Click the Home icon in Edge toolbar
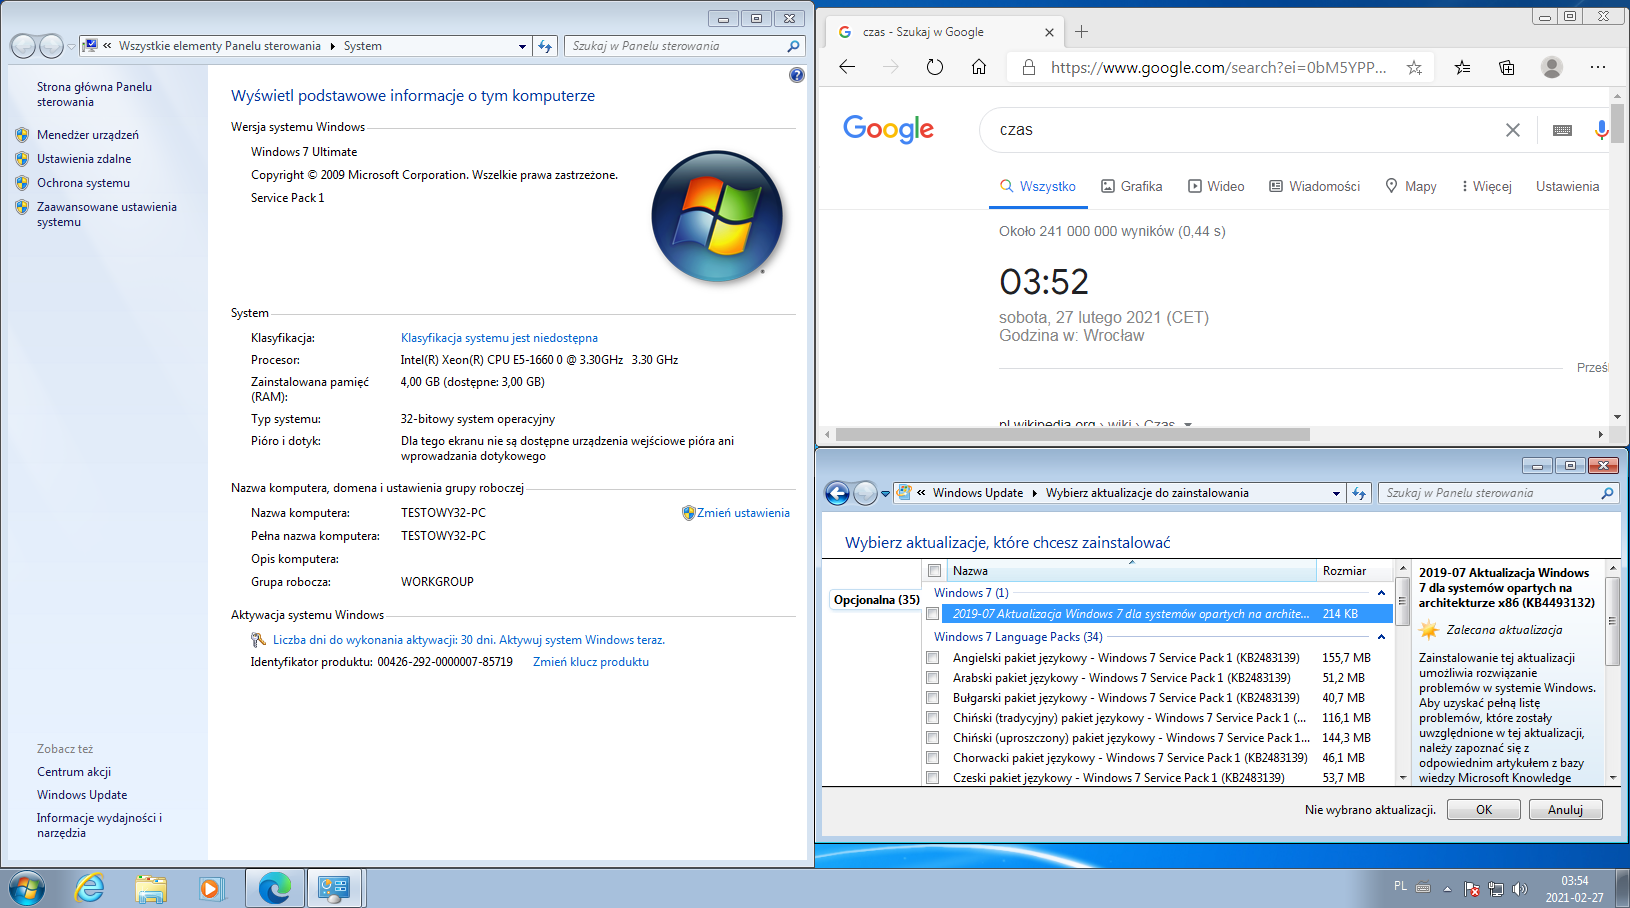This screenshot has width=1630, height=908. [x=978, y=67]
